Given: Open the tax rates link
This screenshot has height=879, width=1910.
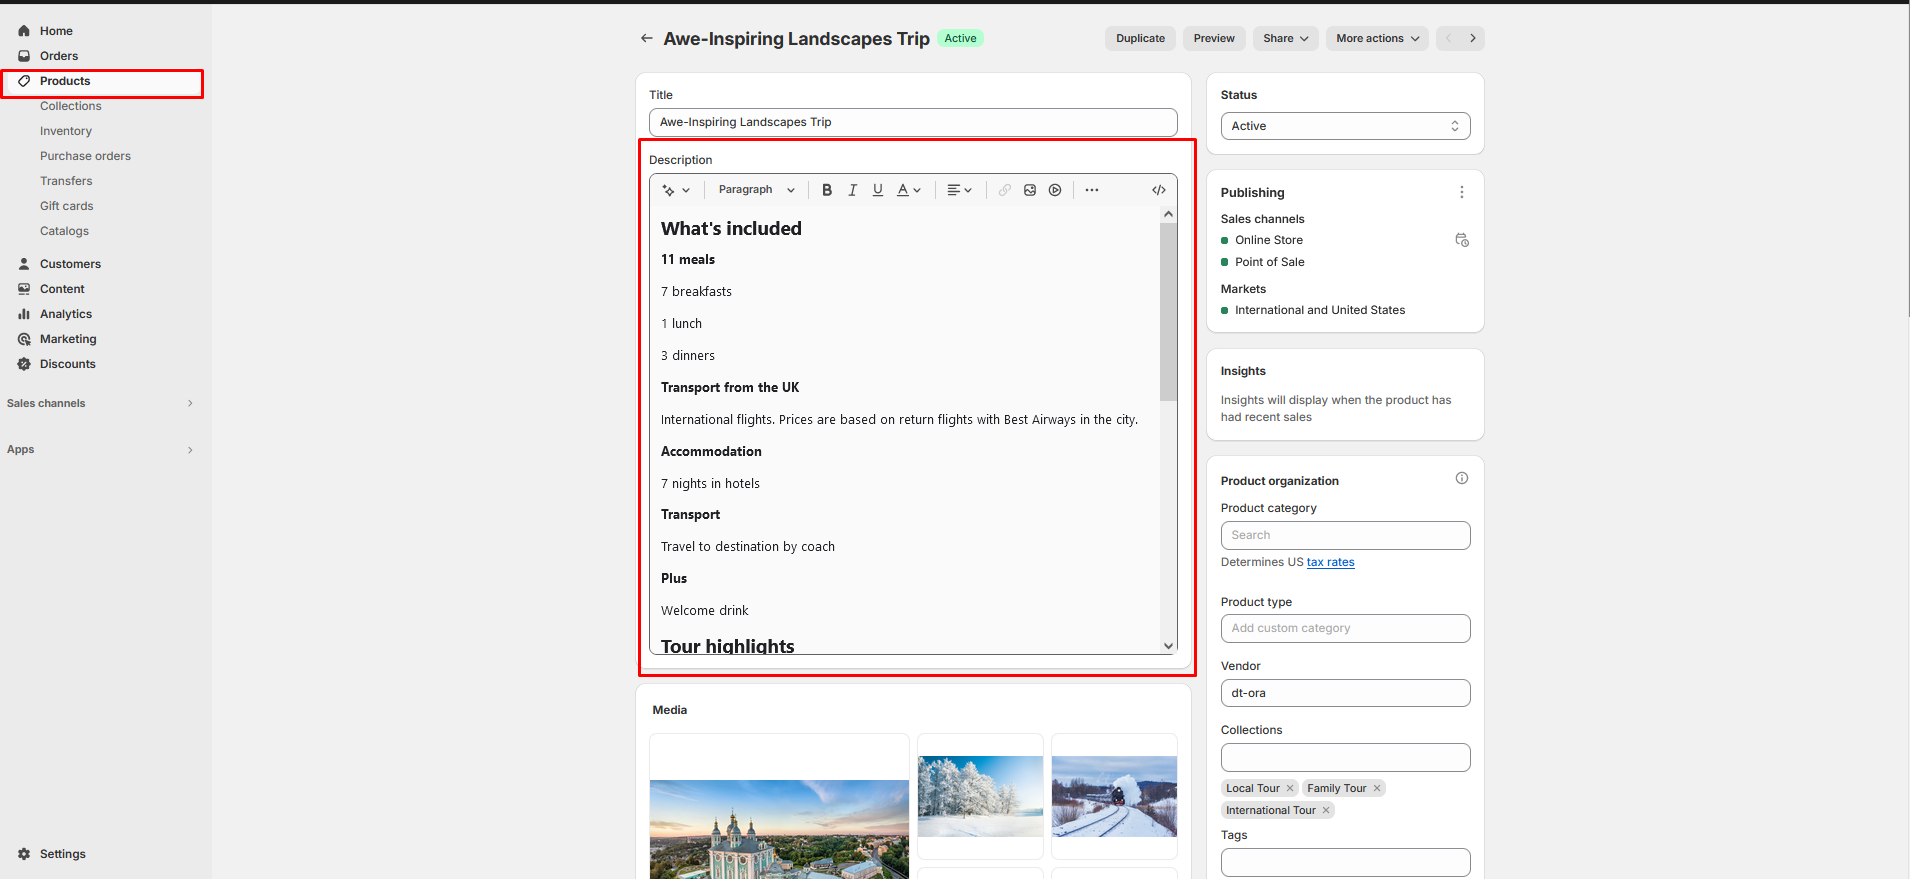Looking at the screenshot, I should [x=1330, y=562].
